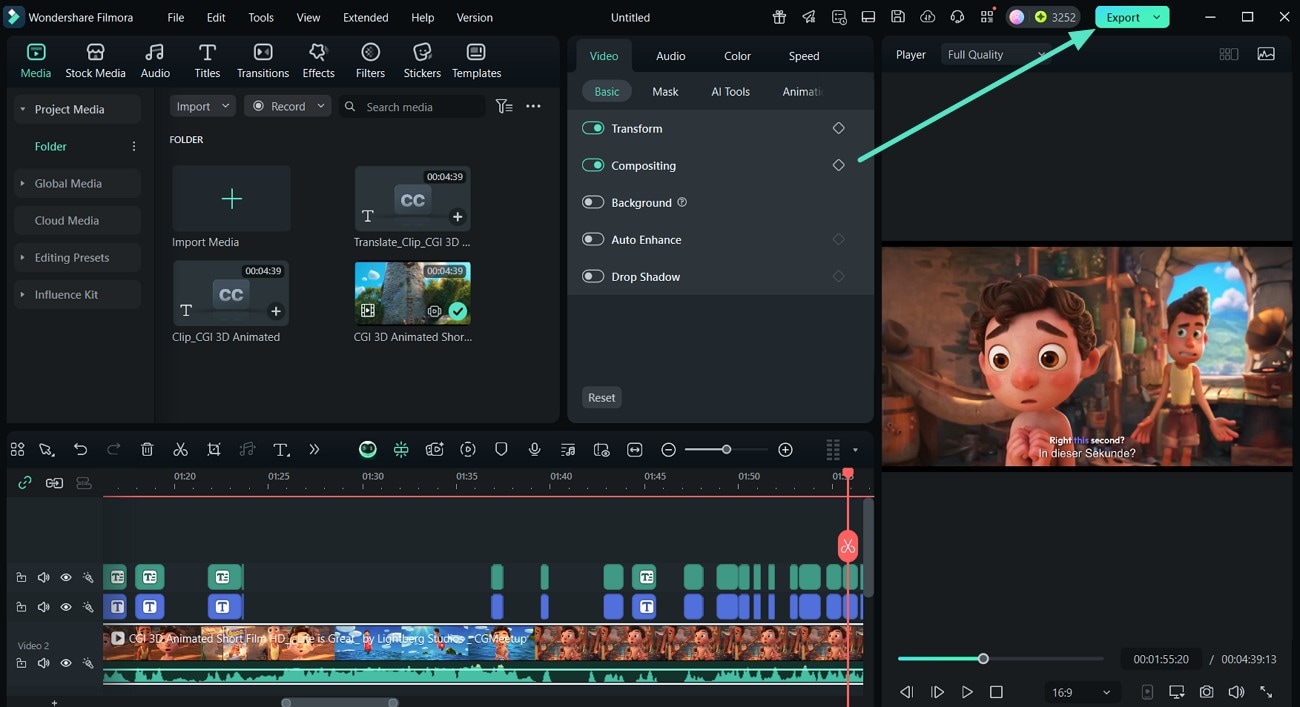This screenshot has width=1300, height=707.
Task: Open the Tools menu
Action: coord(261,17)
